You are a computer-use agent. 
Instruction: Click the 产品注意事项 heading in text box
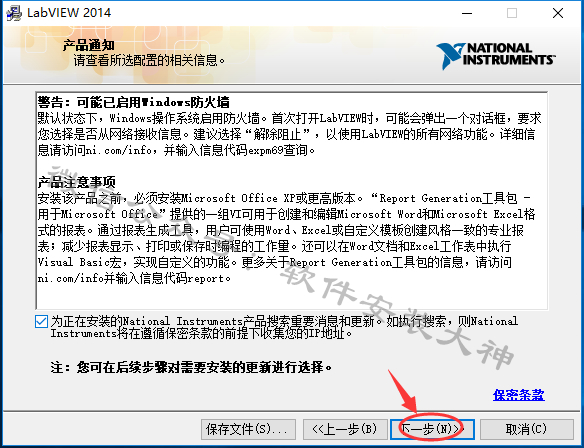click(76, 182)
